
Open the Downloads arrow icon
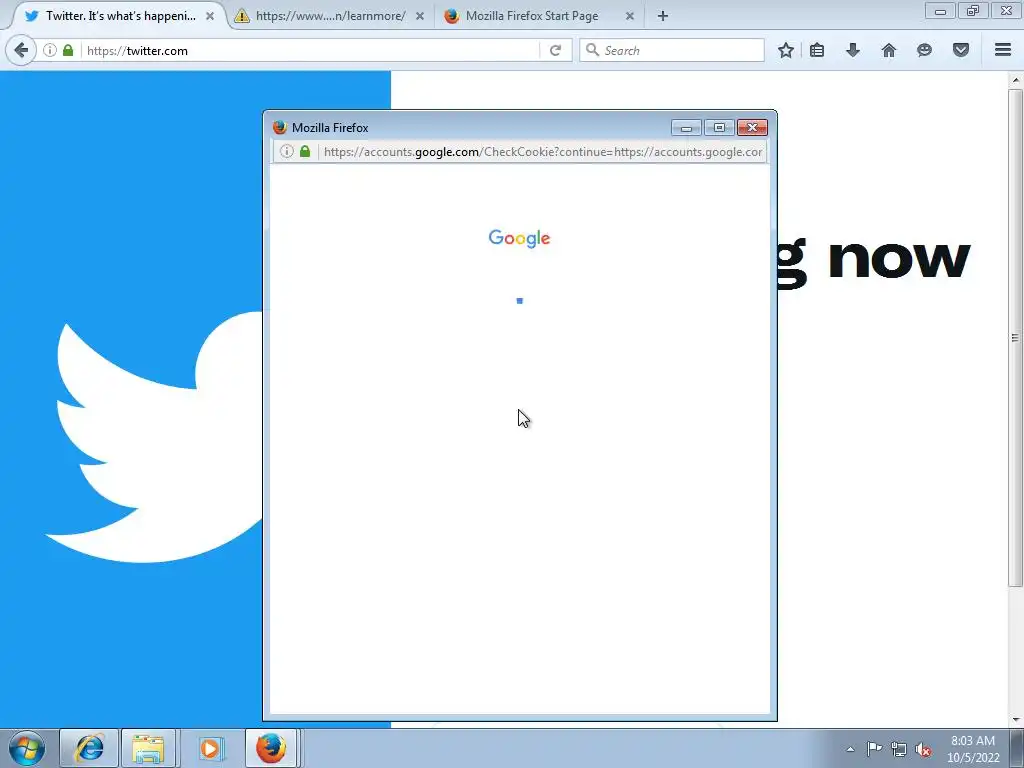(x=853, y=50)
